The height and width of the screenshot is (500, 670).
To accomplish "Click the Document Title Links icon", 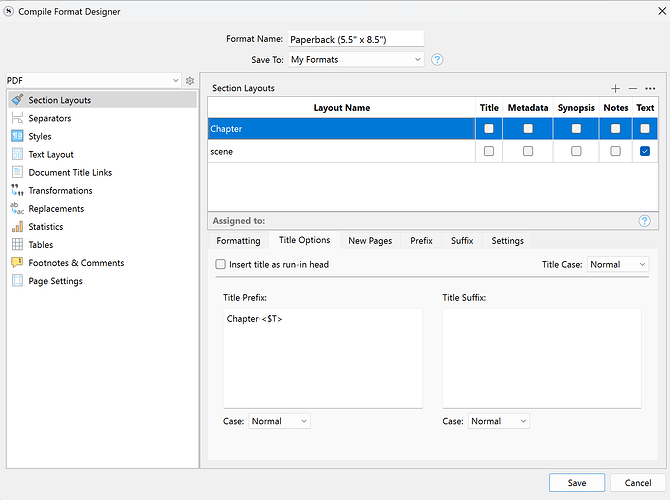I will point(18,172).
